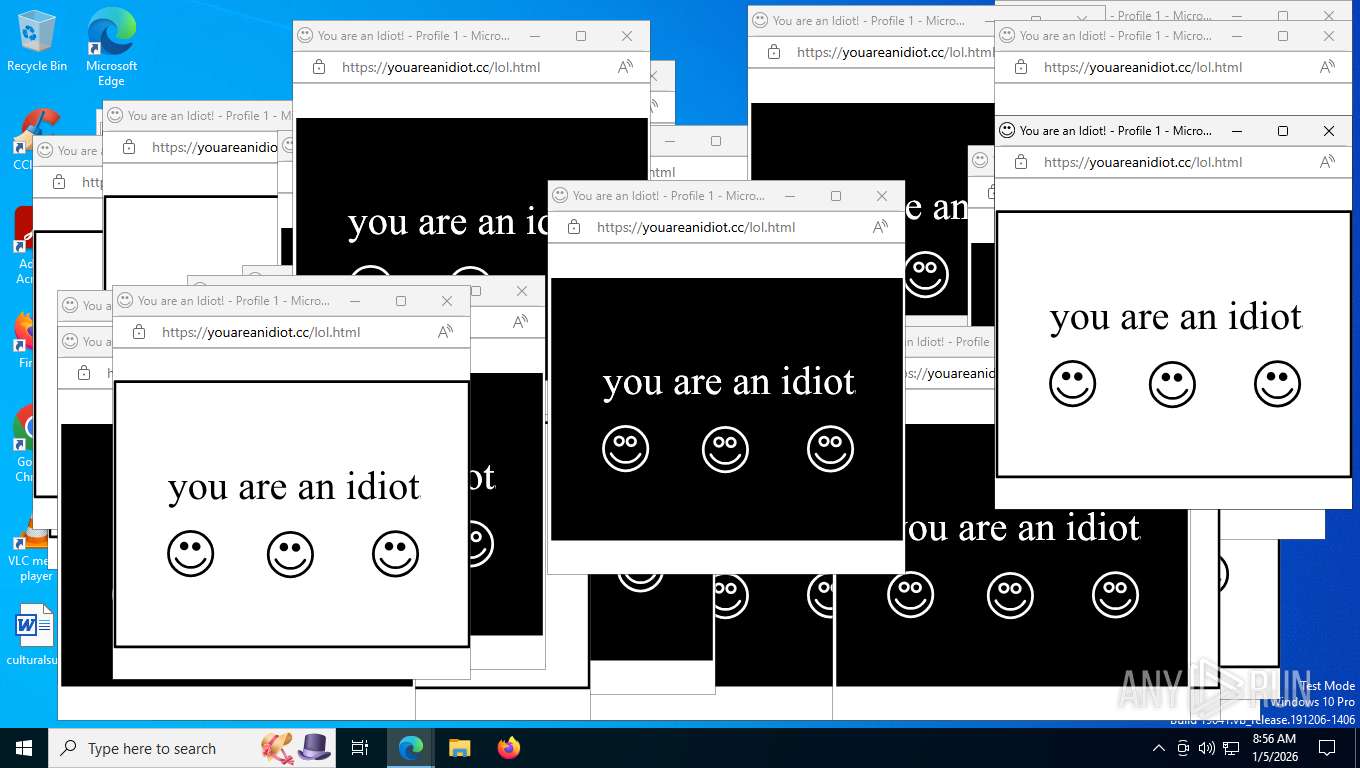Click the middle smiley face in the center black page
Image resolution: width=1360 pixels, height=768 pixels.
click(725, 449)
